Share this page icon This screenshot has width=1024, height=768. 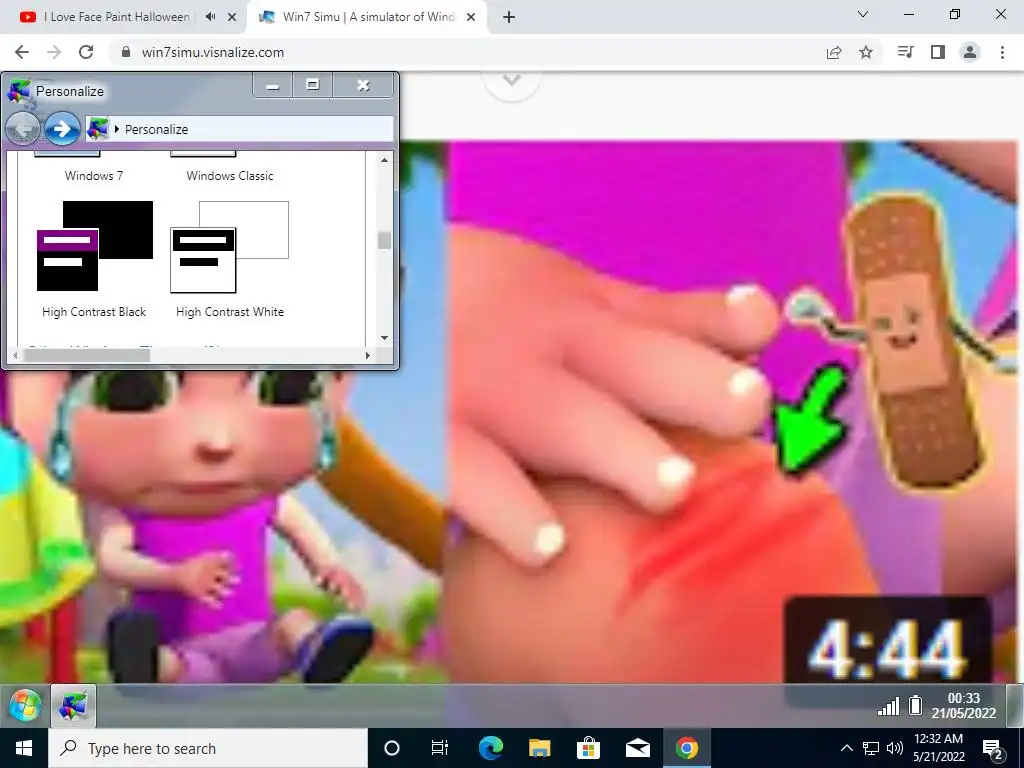(x=834, y=52)
